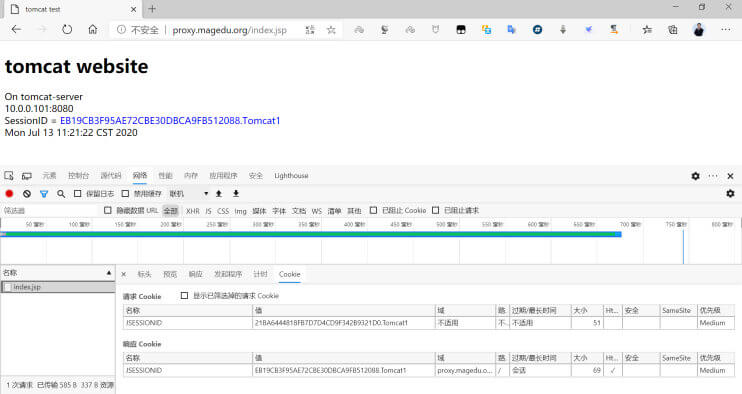Click the black extension icon in toolbar
The image size is (742, 394).
pos(460,30)
